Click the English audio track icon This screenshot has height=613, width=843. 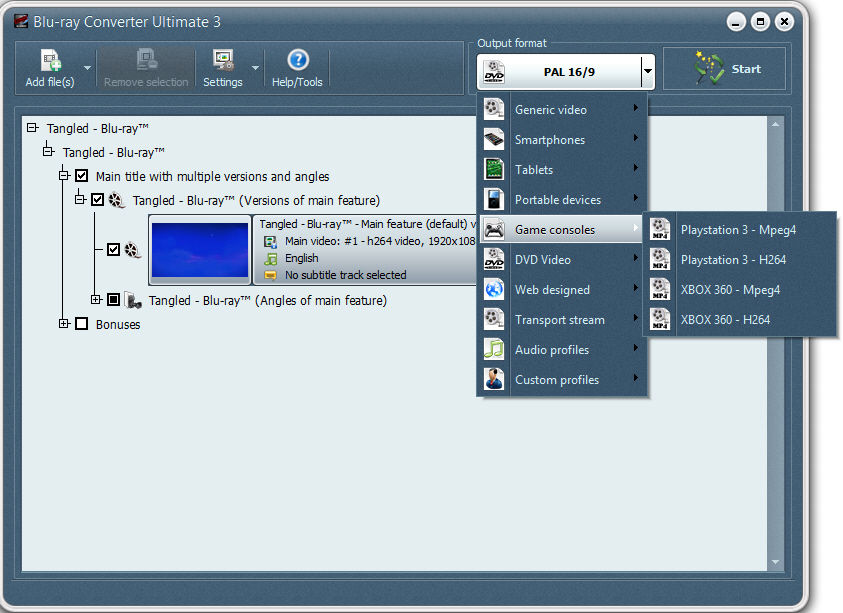(270, 259)
